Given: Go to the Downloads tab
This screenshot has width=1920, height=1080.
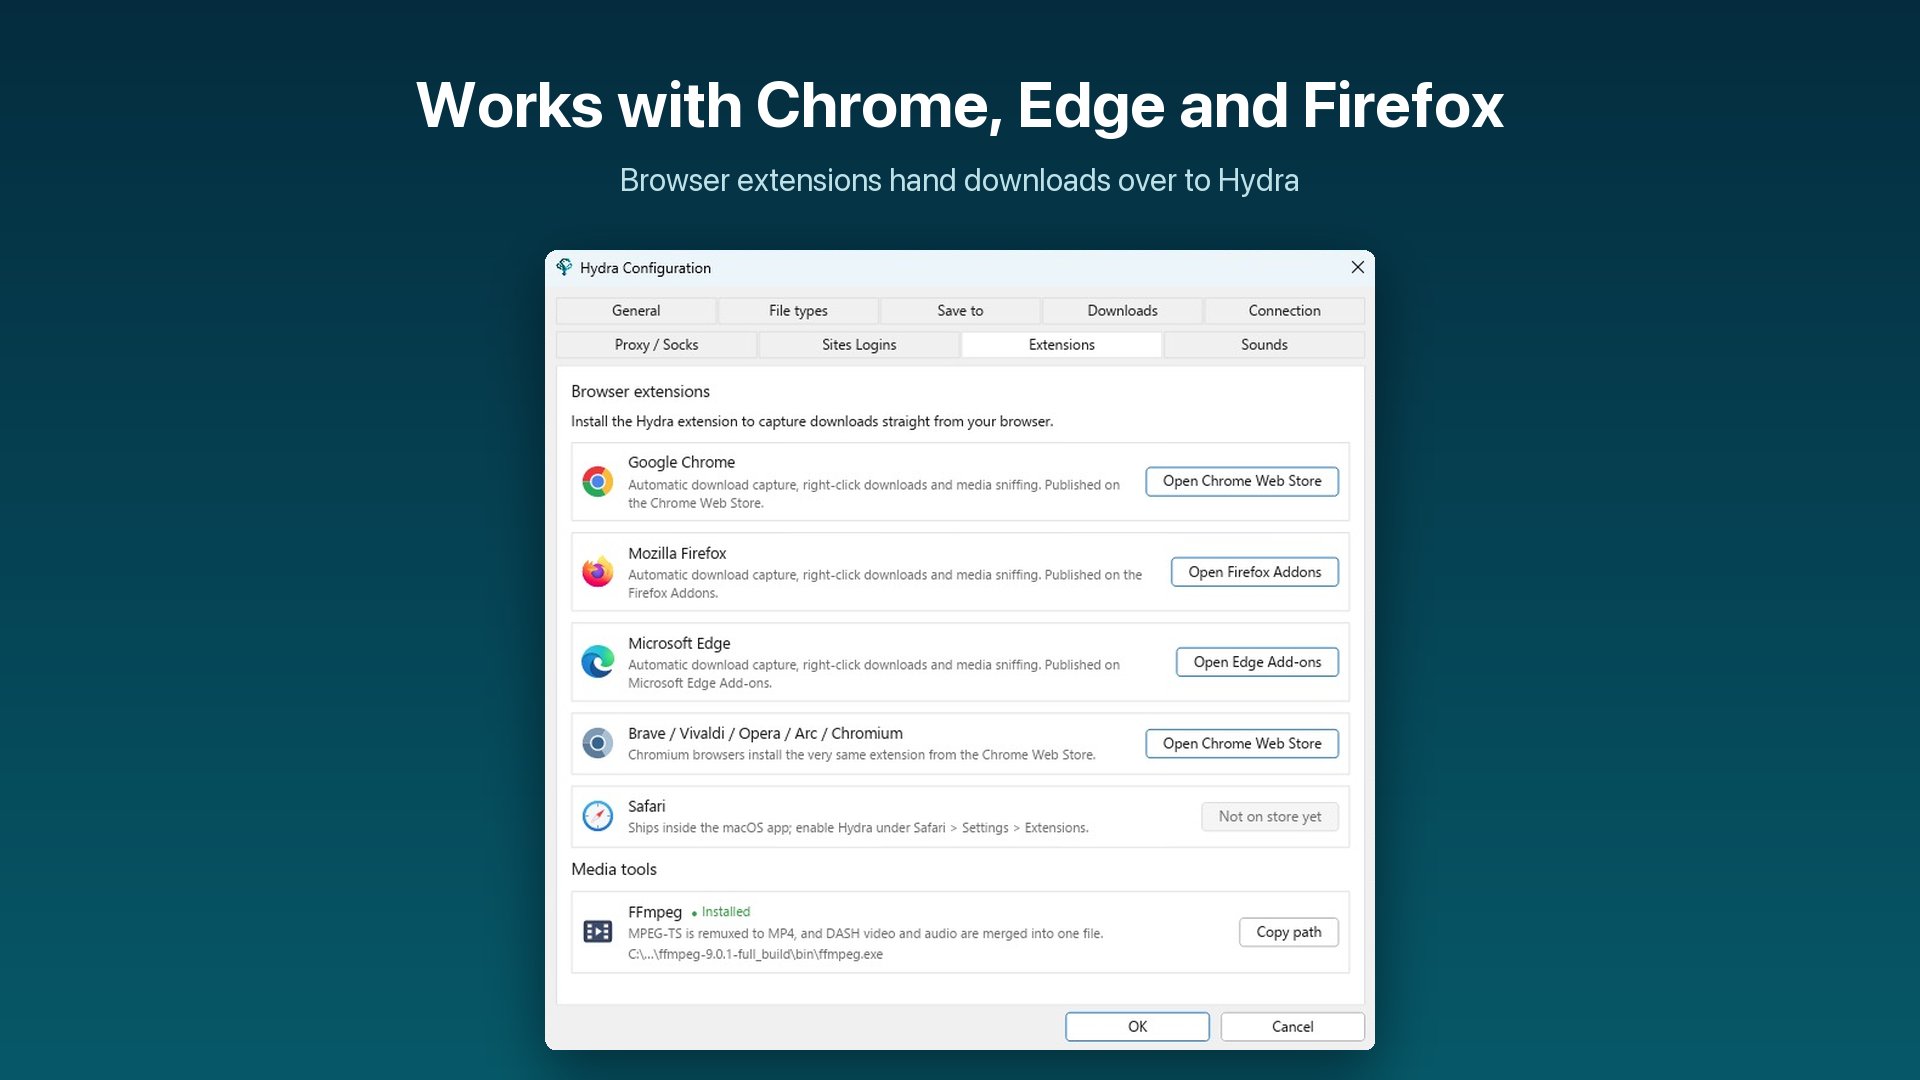Looking at the screenshot, I should point(1122,311).
